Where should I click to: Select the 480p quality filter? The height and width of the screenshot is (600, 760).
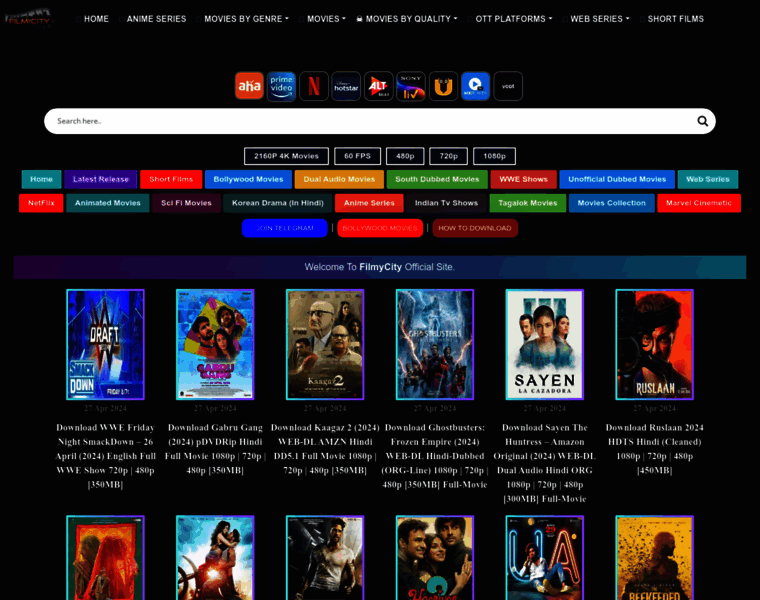coord(405,156)
